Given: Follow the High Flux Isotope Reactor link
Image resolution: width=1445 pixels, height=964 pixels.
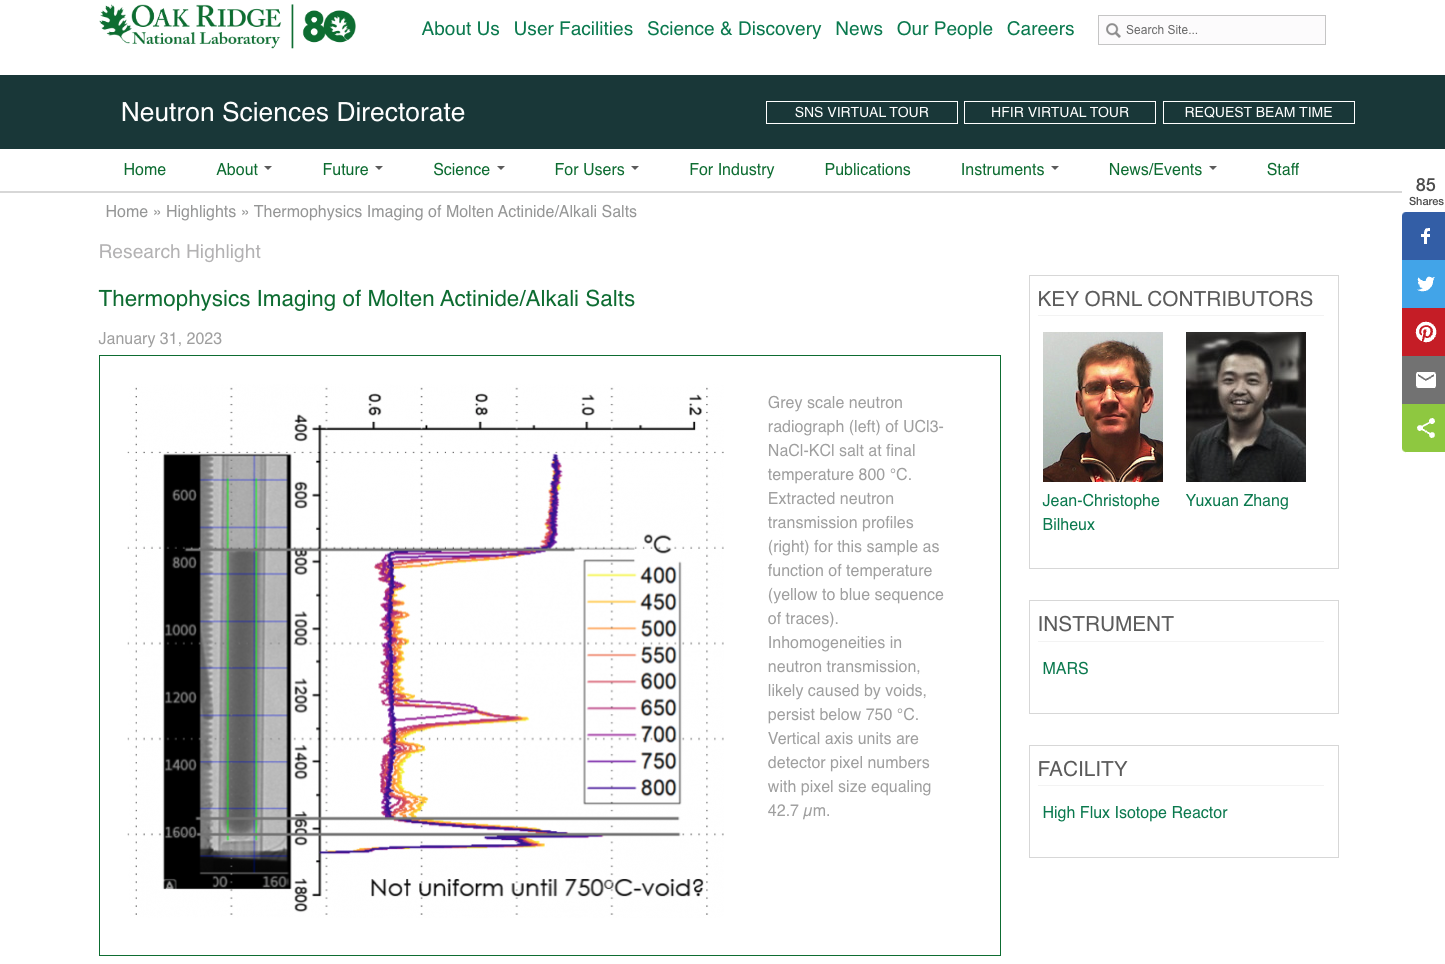Looking at the screenshot, I should point(1134,812).
